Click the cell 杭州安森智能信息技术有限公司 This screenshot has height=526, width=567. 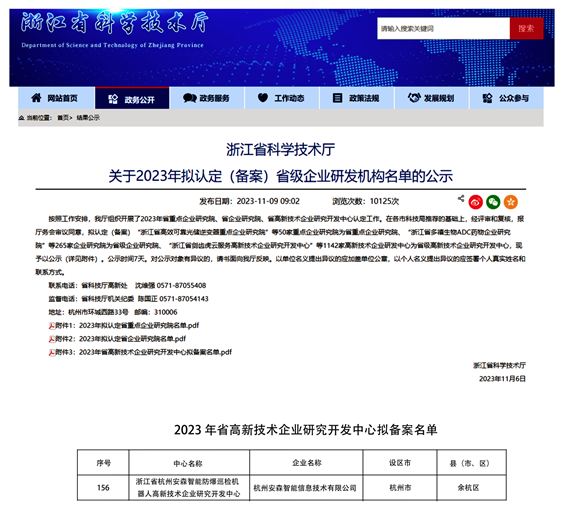306,488
